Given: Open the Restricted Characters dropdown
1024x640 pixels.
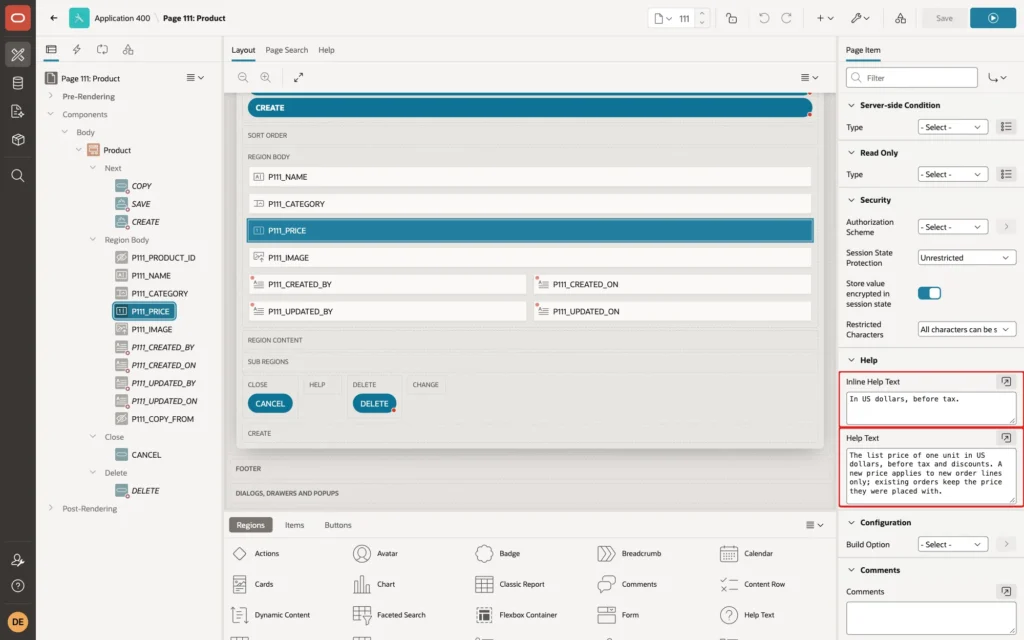Looking at the screenshot, I should (967, 330).
